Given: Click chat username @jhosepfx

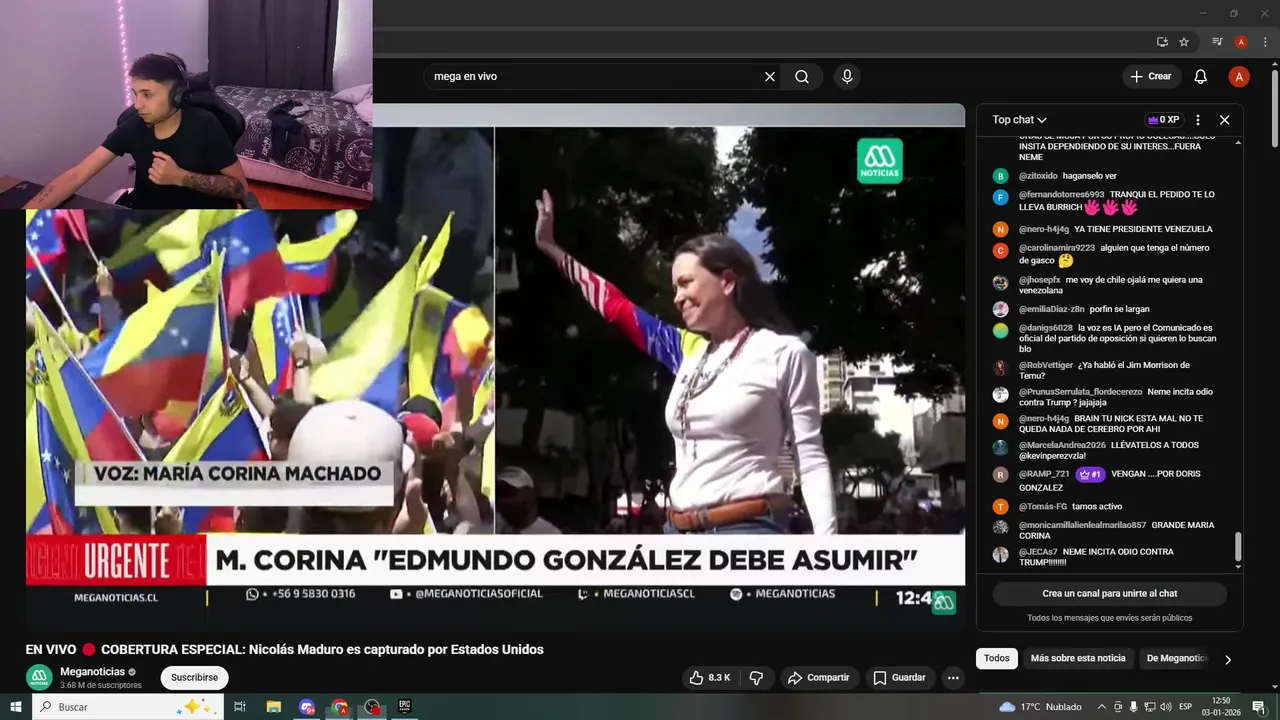Looking at the screenshot, I should tap(1040, 280).
